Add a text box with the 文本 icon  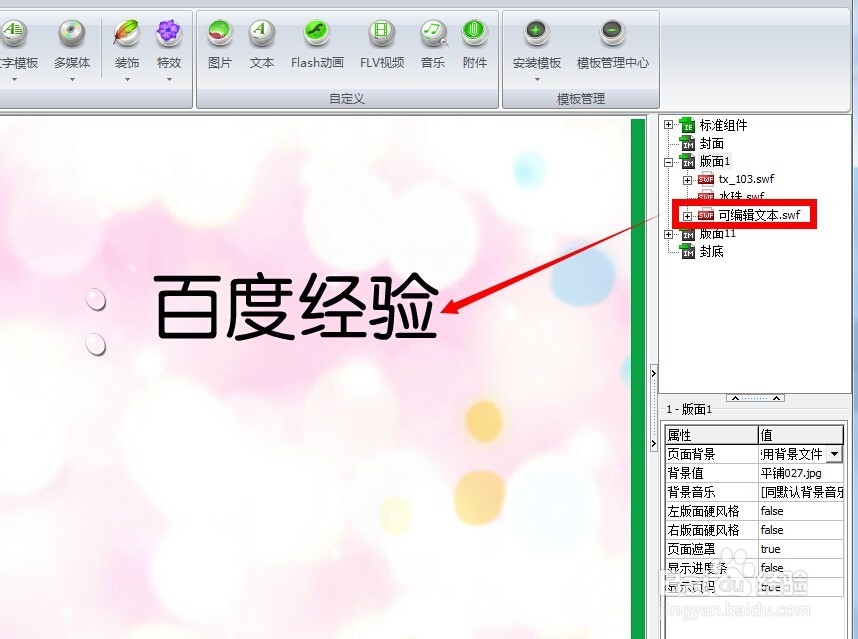pos(262,33)
